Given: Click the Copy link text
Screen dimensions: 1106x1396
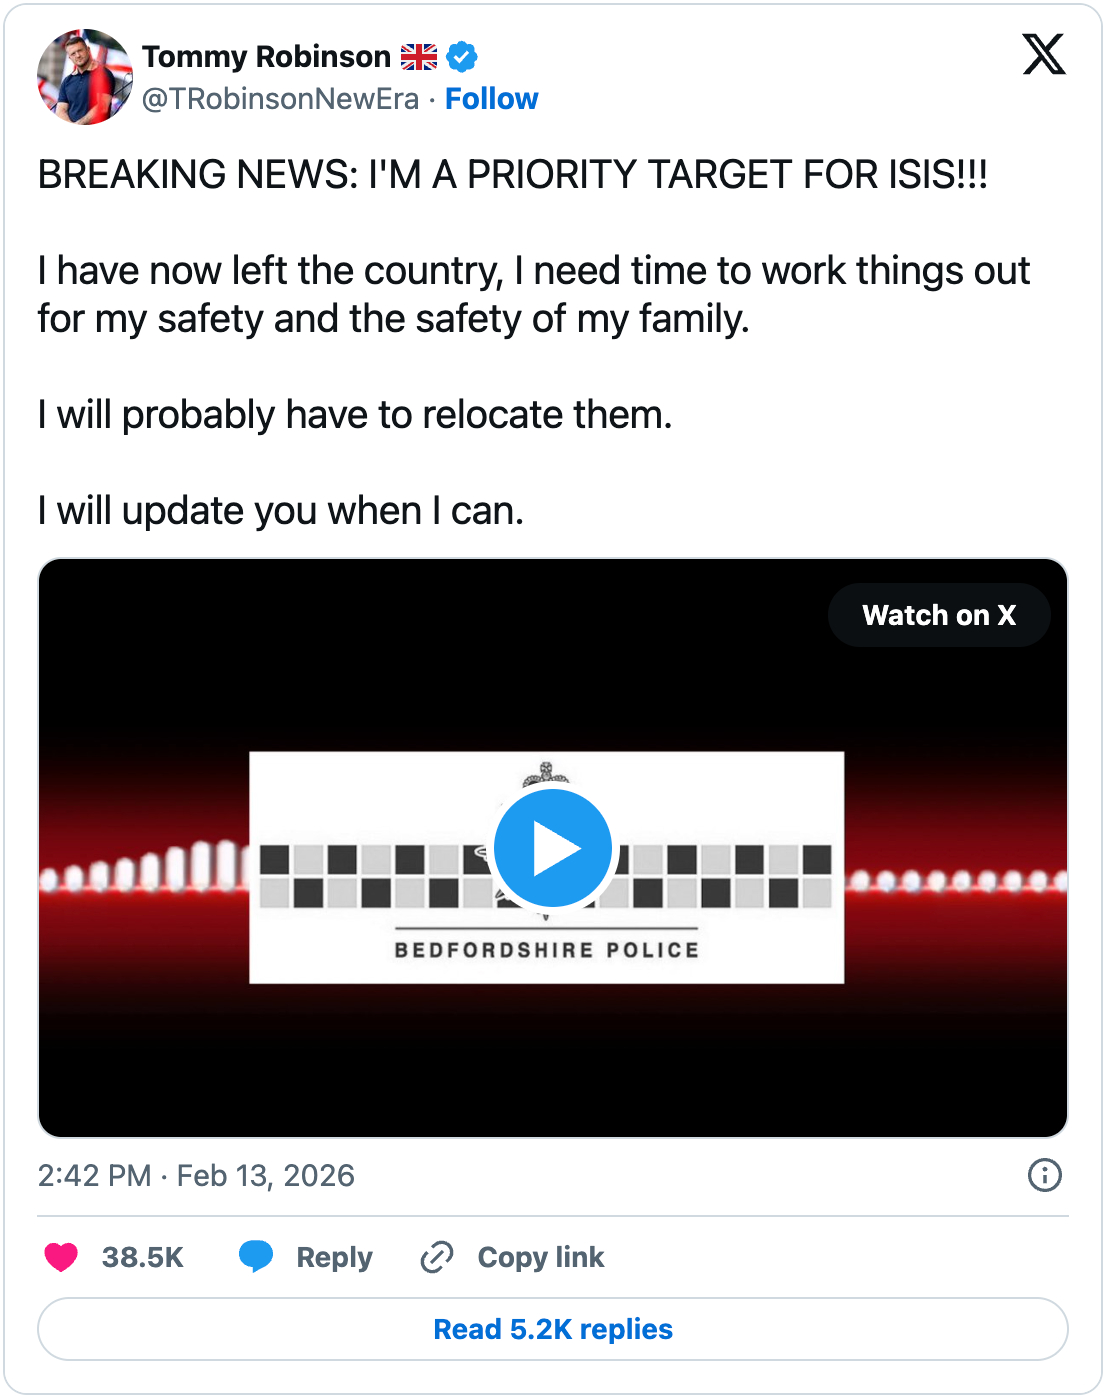Looking at the screenshot, I should pos(541,1257).
